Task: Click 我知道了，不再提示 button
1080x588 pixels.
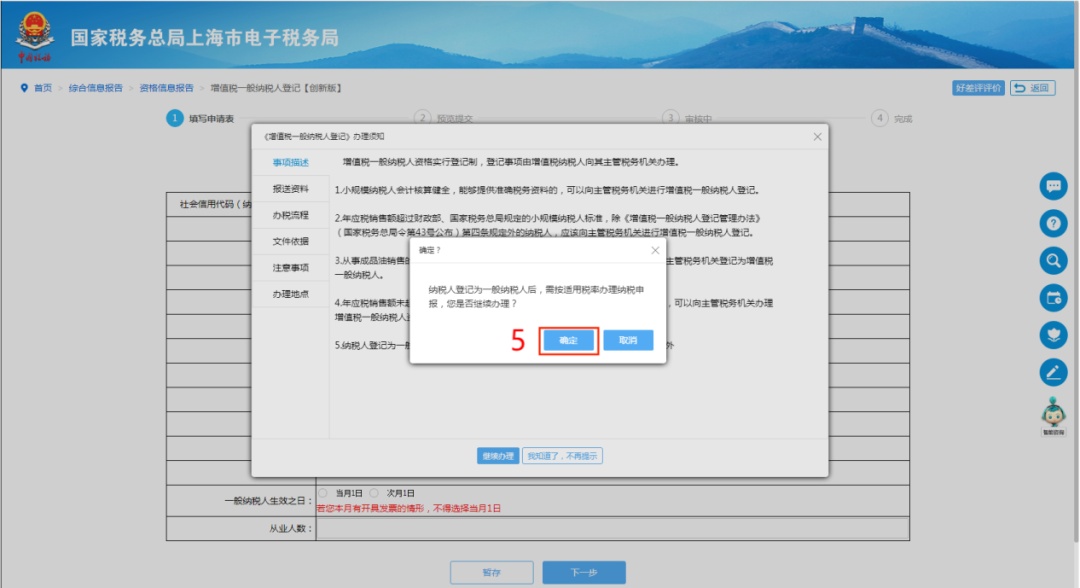Action: click(562, 456)
